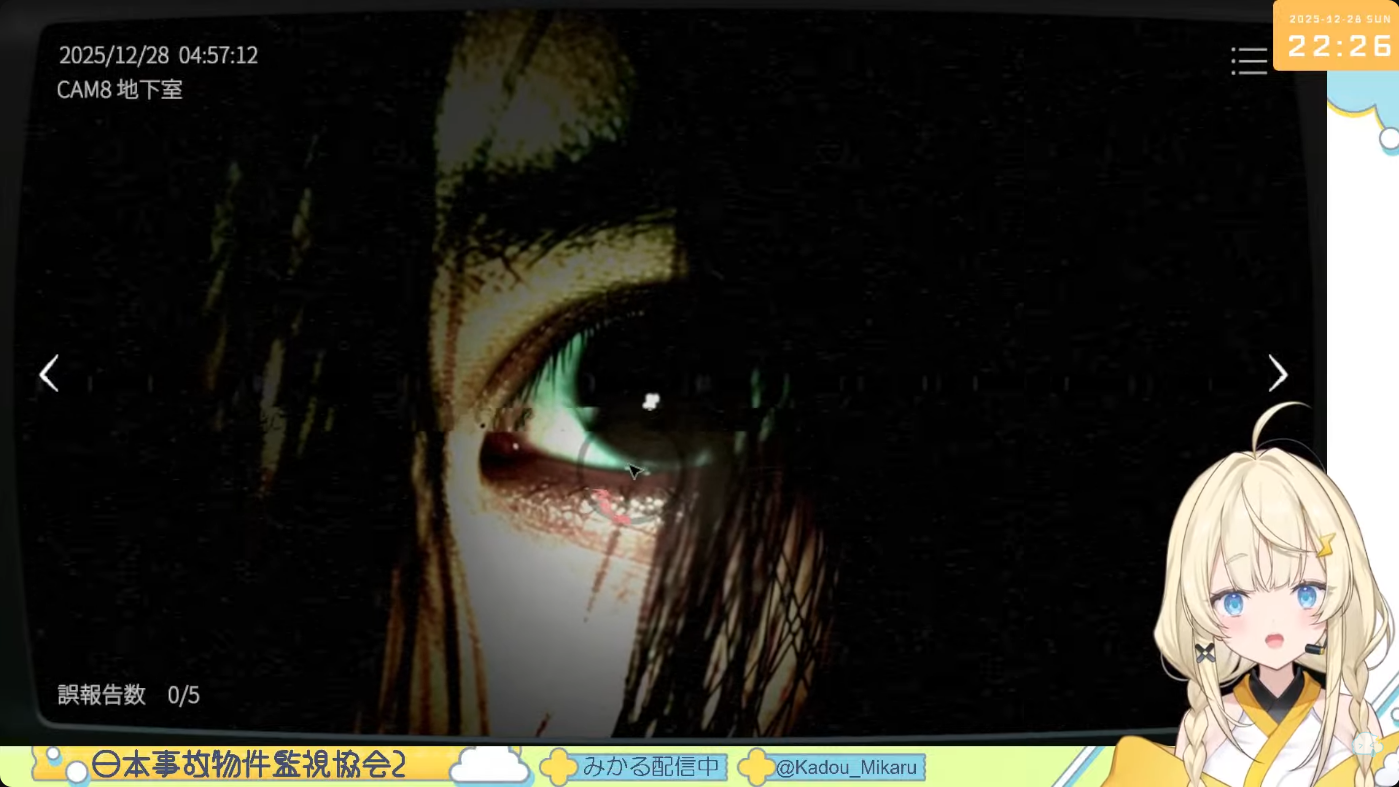Screen dimensions: 1399x787
Task: Click the 日本事故物件監視協会2 game title
Action: click(248, 765)
